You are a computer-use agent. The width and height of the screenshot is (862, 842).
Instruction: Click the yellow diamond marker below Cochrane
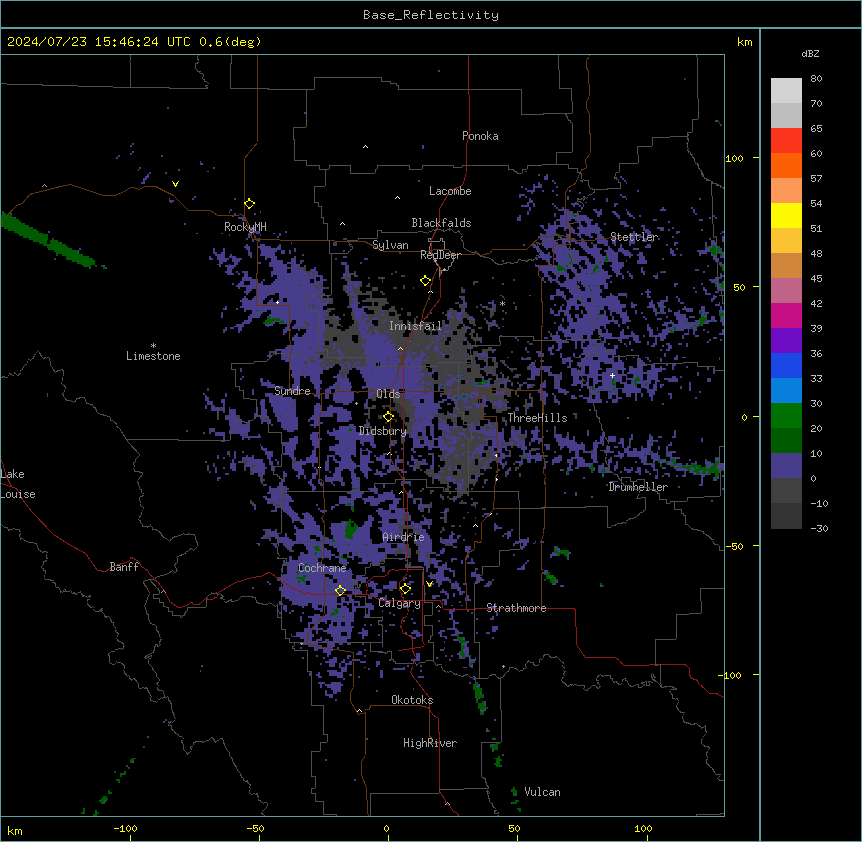[340, 590]
